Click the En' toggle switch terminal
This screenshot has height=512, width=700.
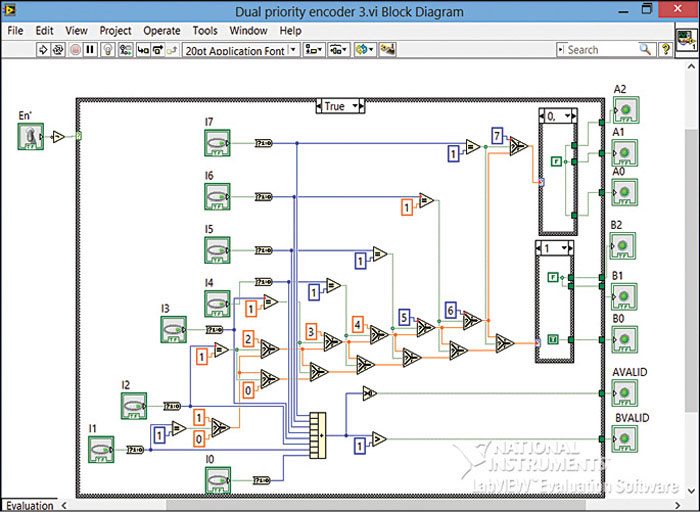30,137
